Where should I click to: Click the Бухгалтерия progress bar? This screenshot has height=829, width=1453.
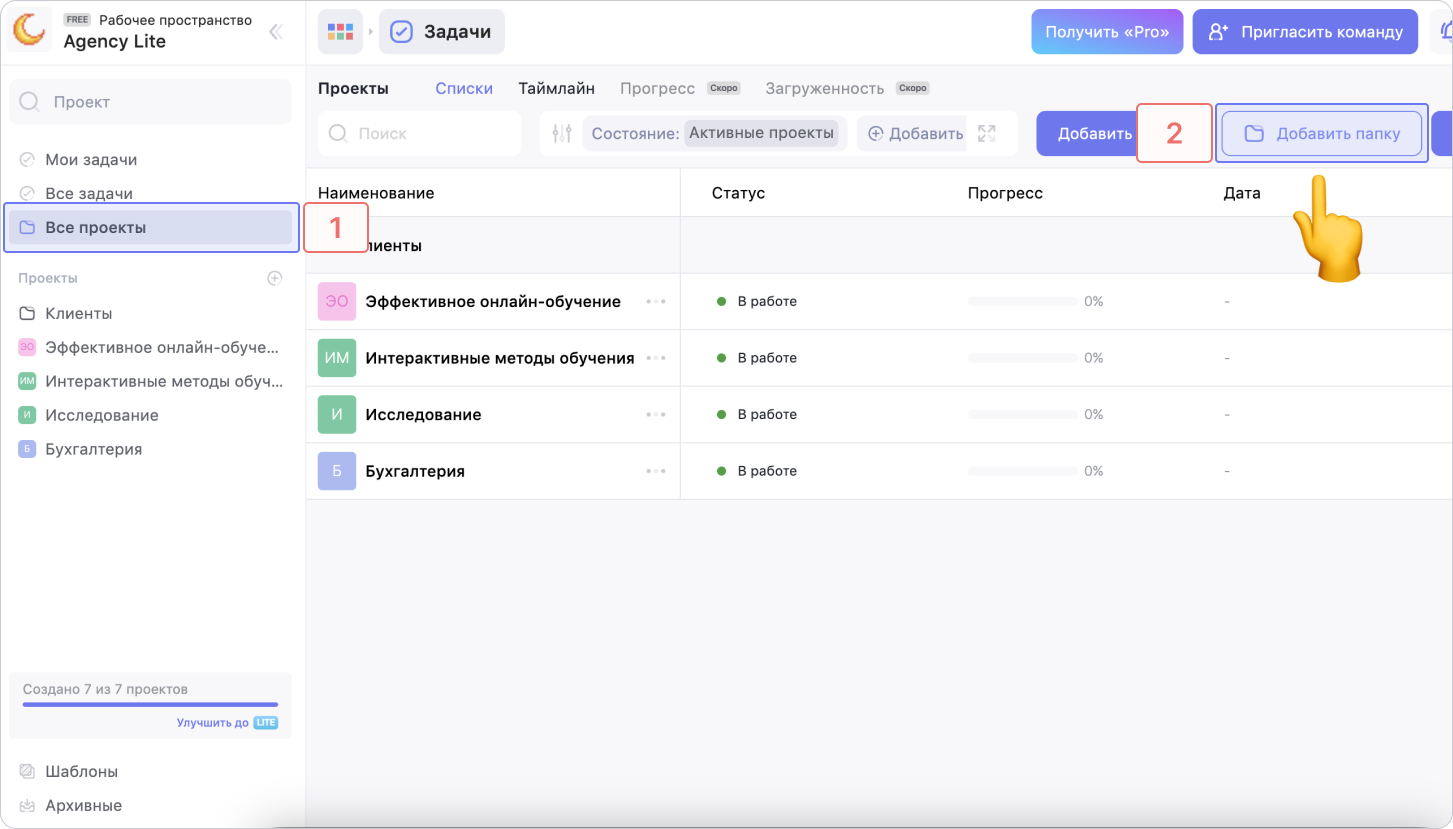(x=1023, y=471)
